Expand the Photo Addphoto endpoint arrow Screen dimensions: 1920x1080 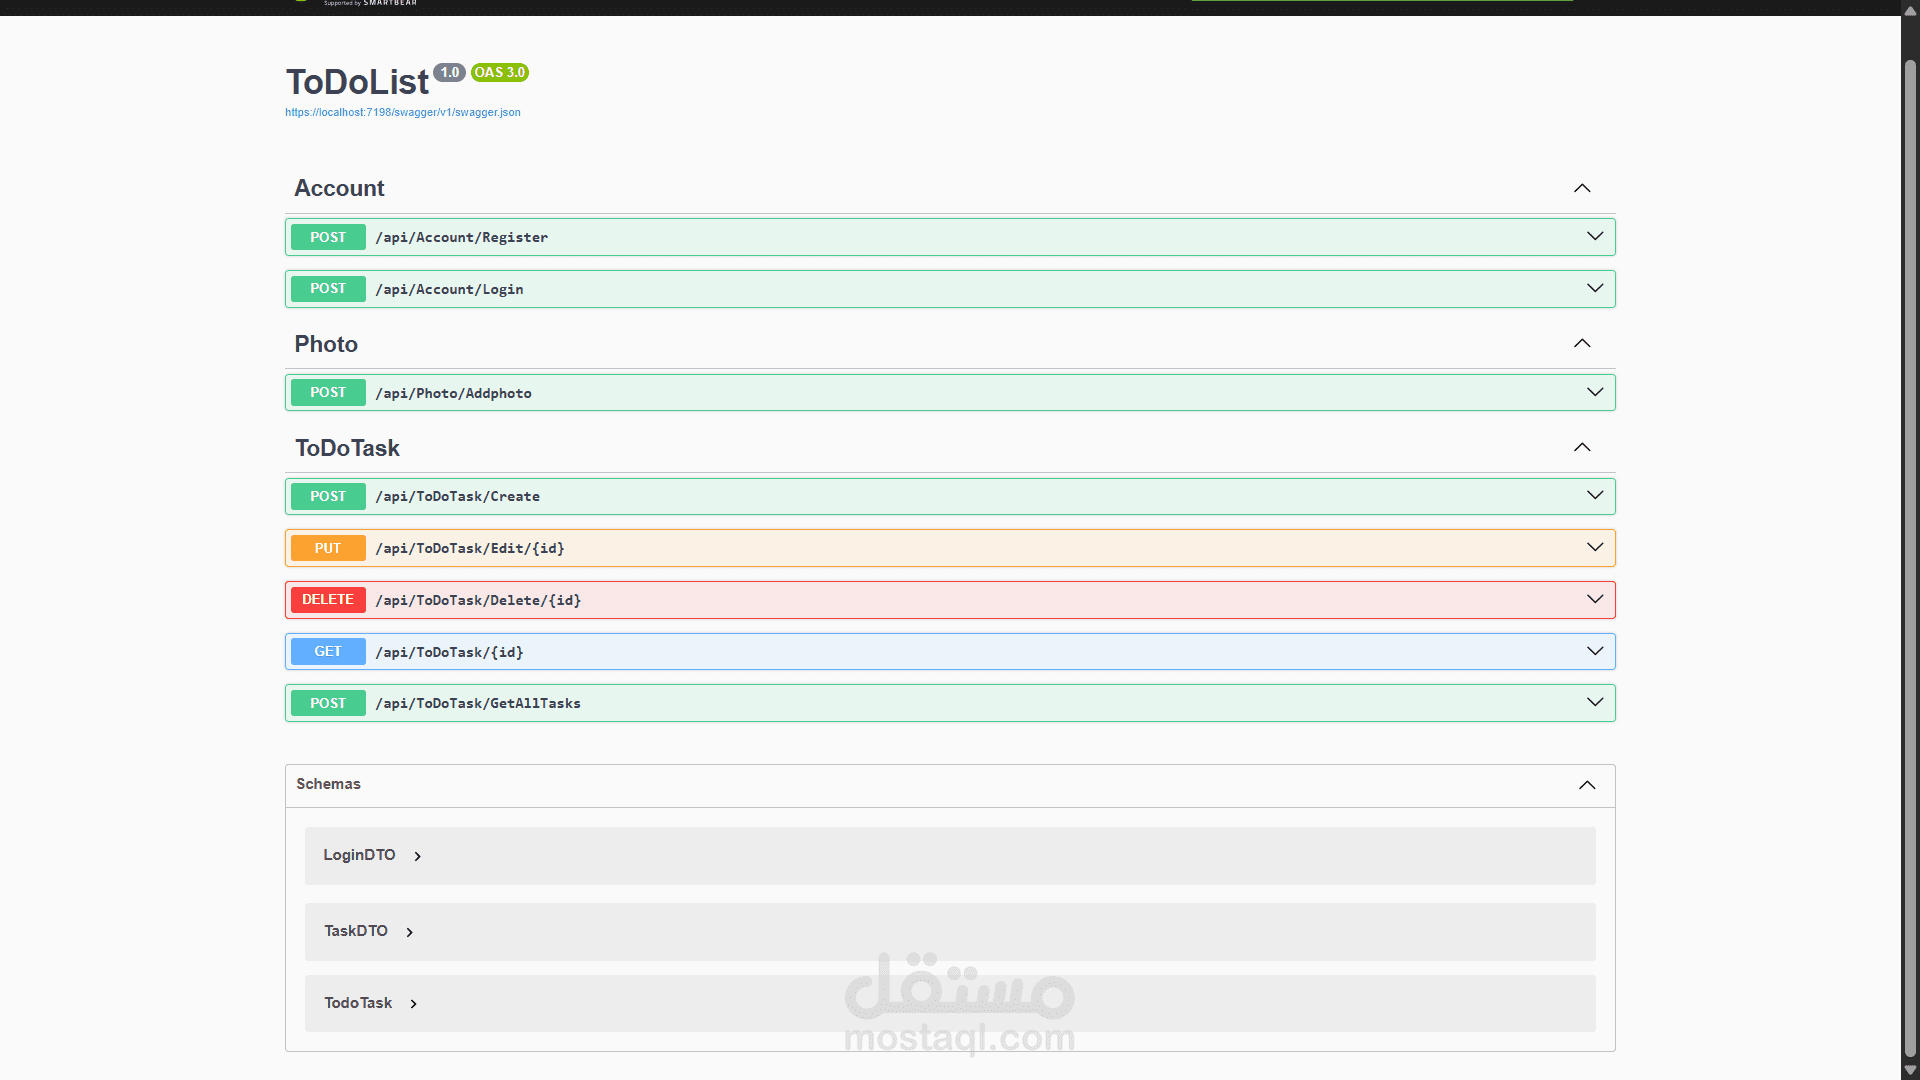click(x=1595, y=392)
